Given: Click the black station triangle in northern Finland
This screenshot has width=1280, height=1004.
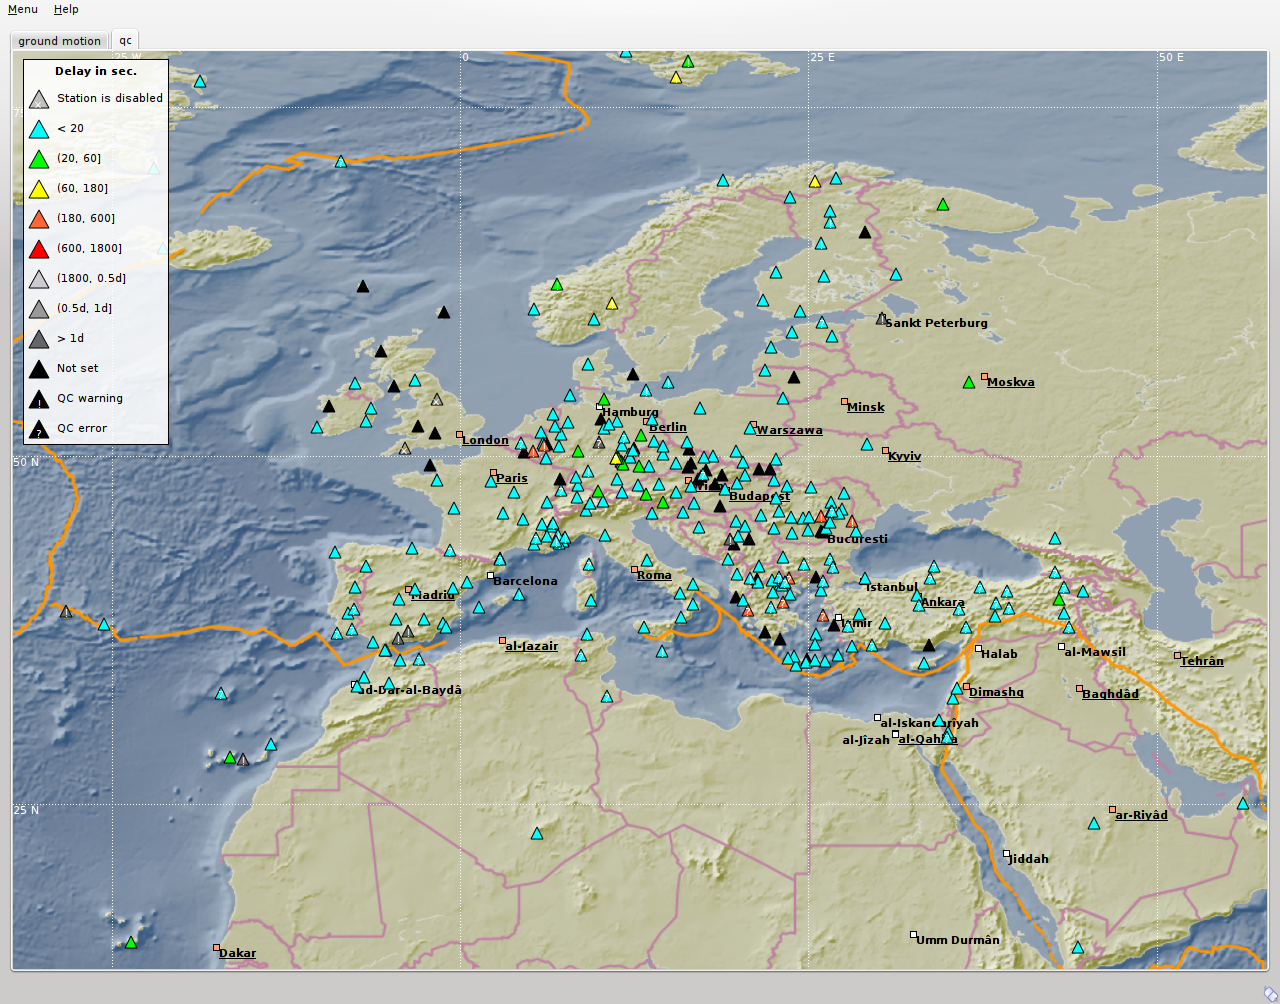Looking at the screenshot, I should [x=865, y=233].
